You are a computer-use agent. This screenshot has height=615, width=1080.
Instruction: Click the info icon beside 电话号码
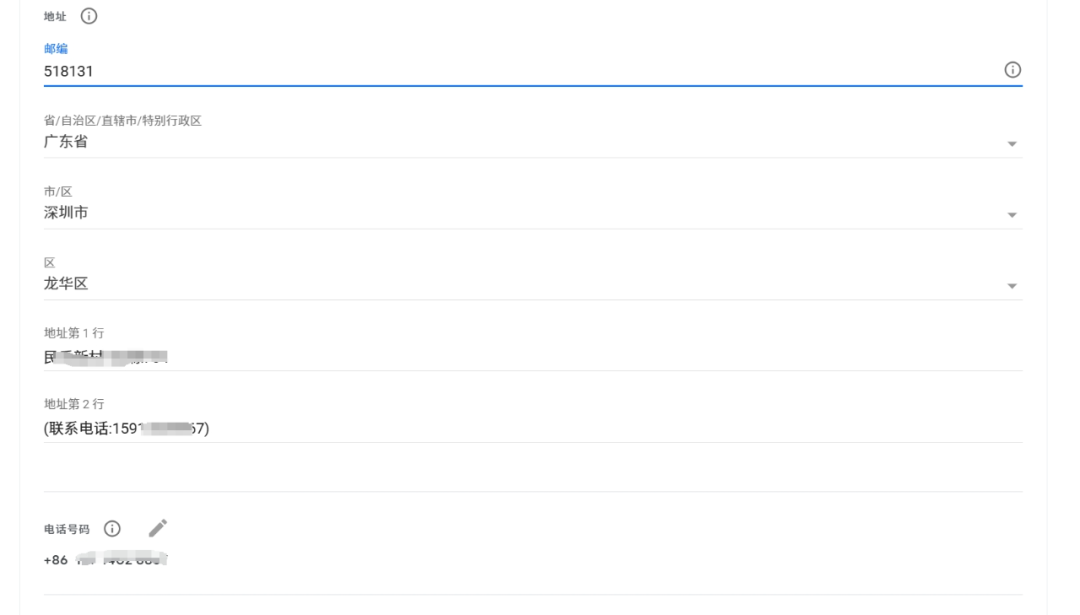click(113, 529)
